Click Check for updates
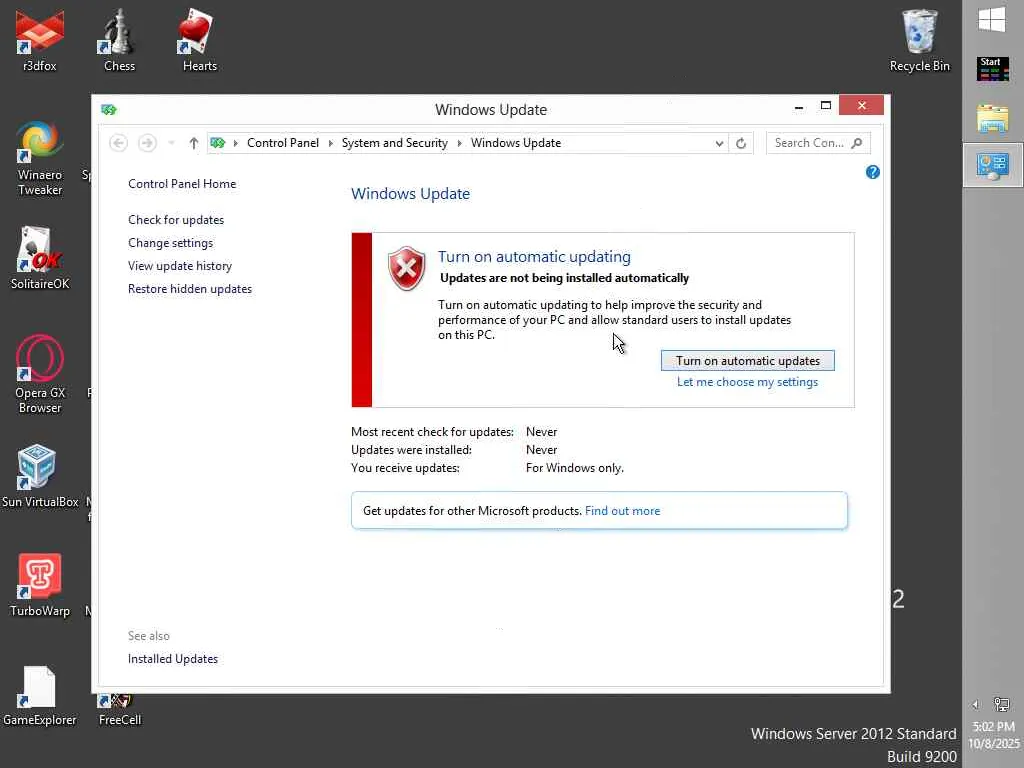Viewport: 1024px width, 768px height. [176, 219]
